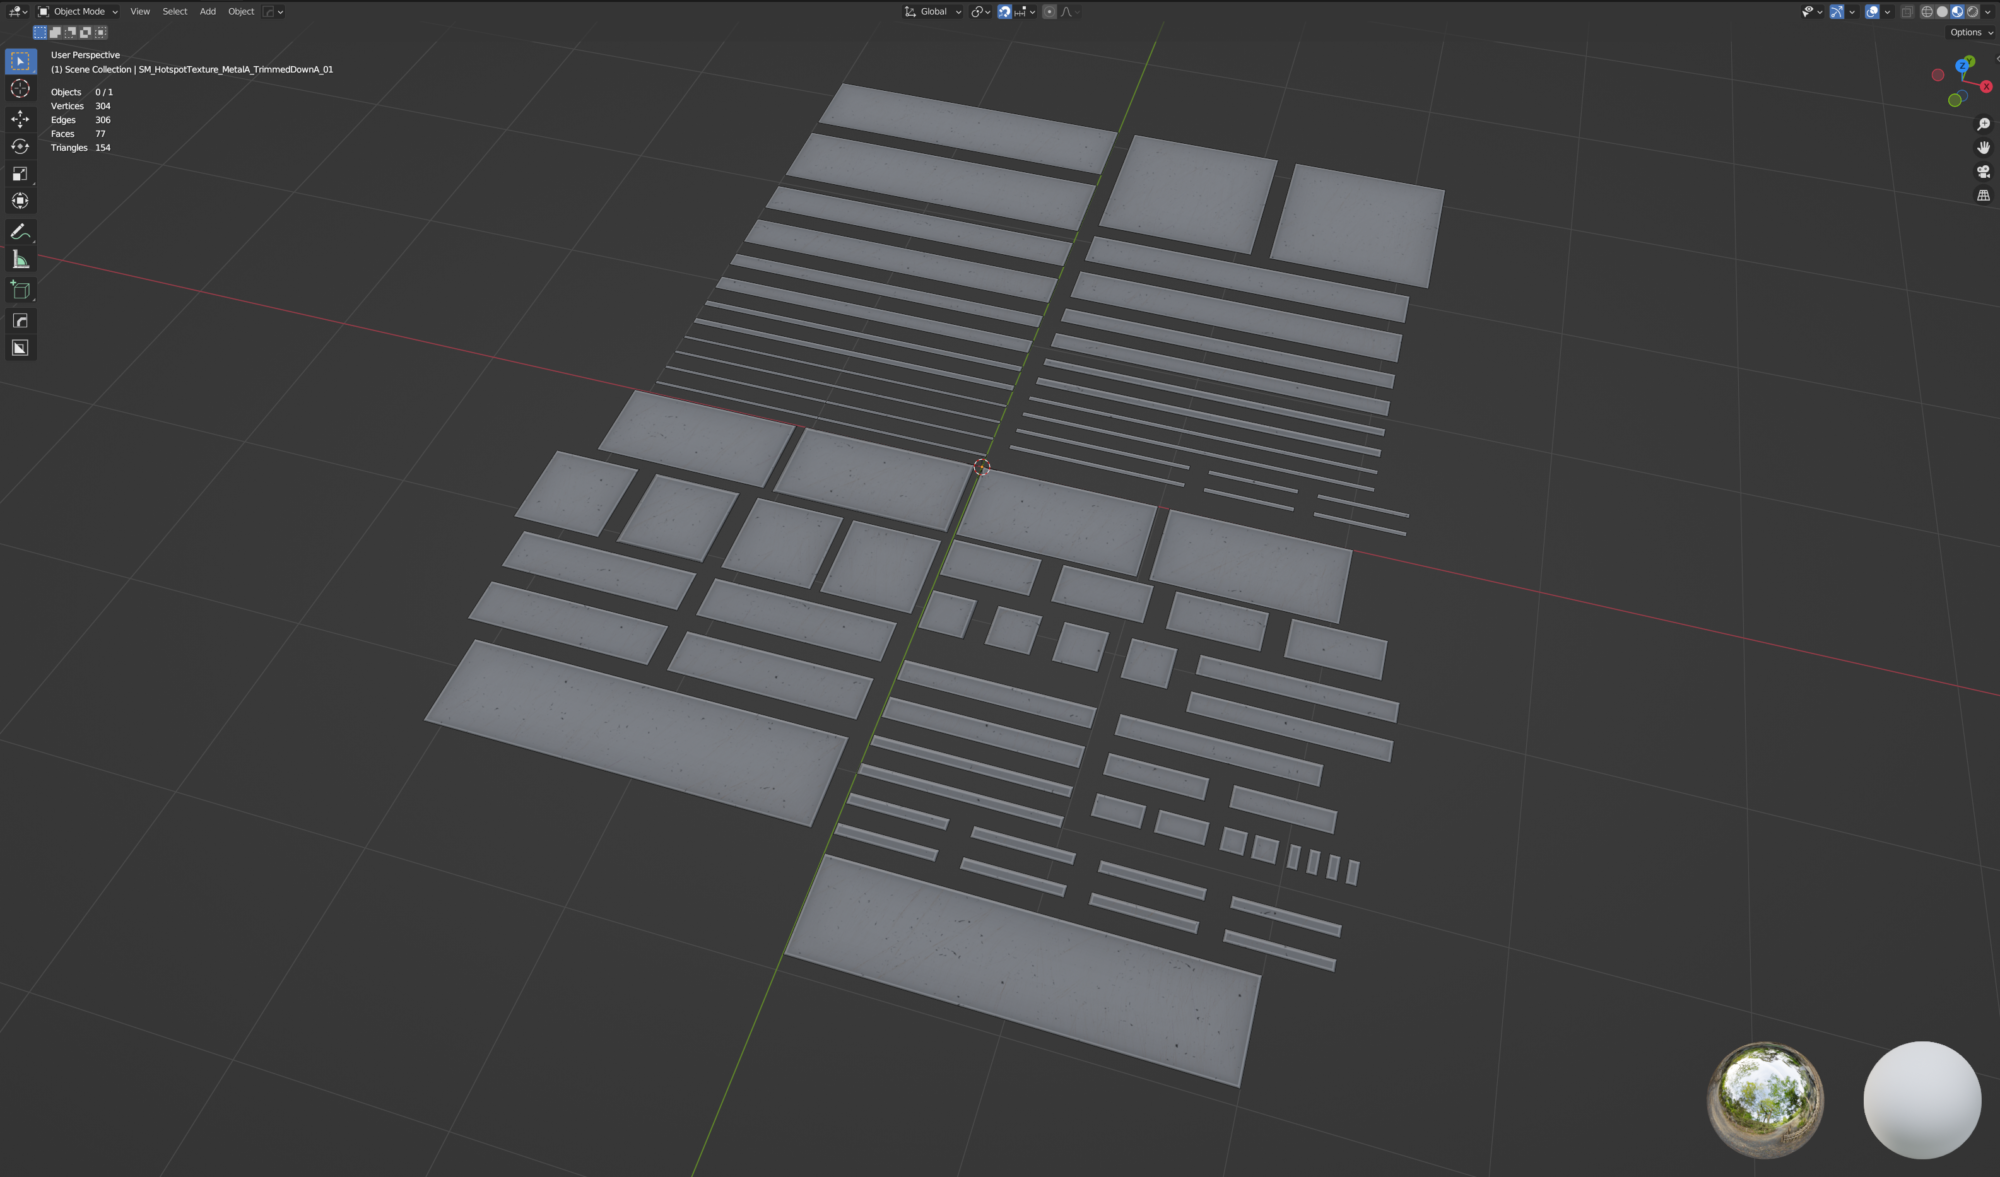Activate the Move tool

[20, 119]
